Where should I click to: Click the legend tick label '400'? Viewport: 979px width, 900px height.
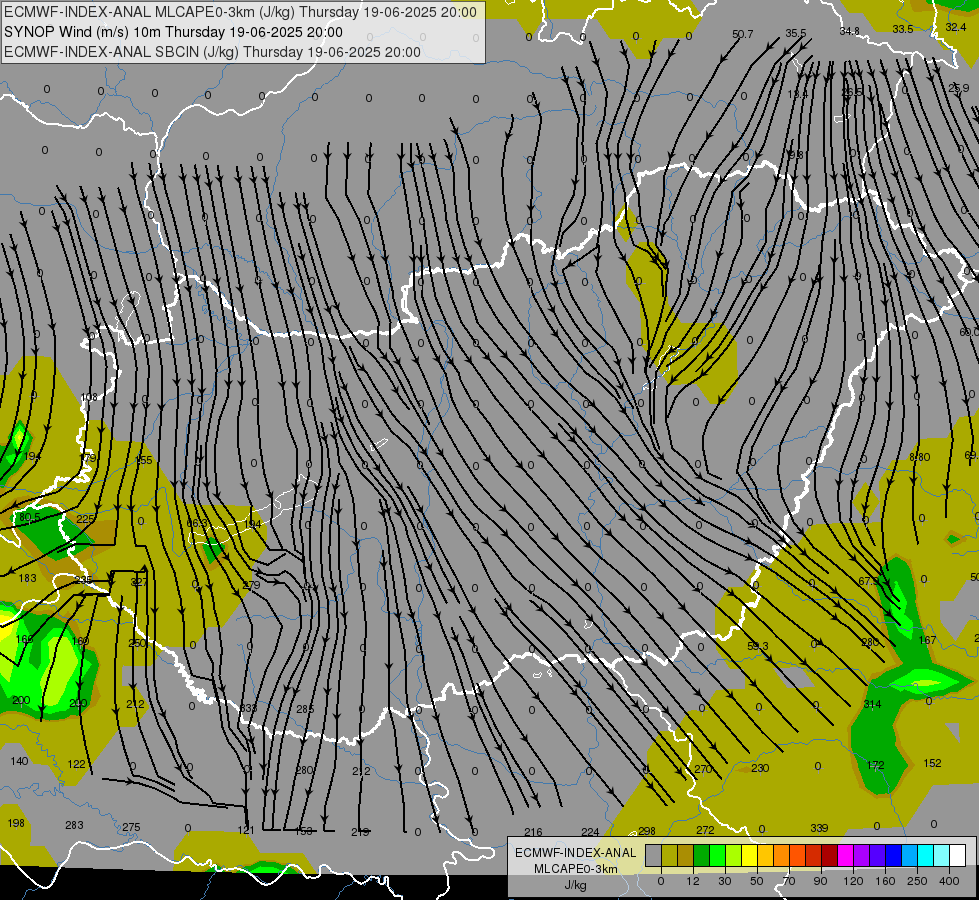(x=949, y=881)
